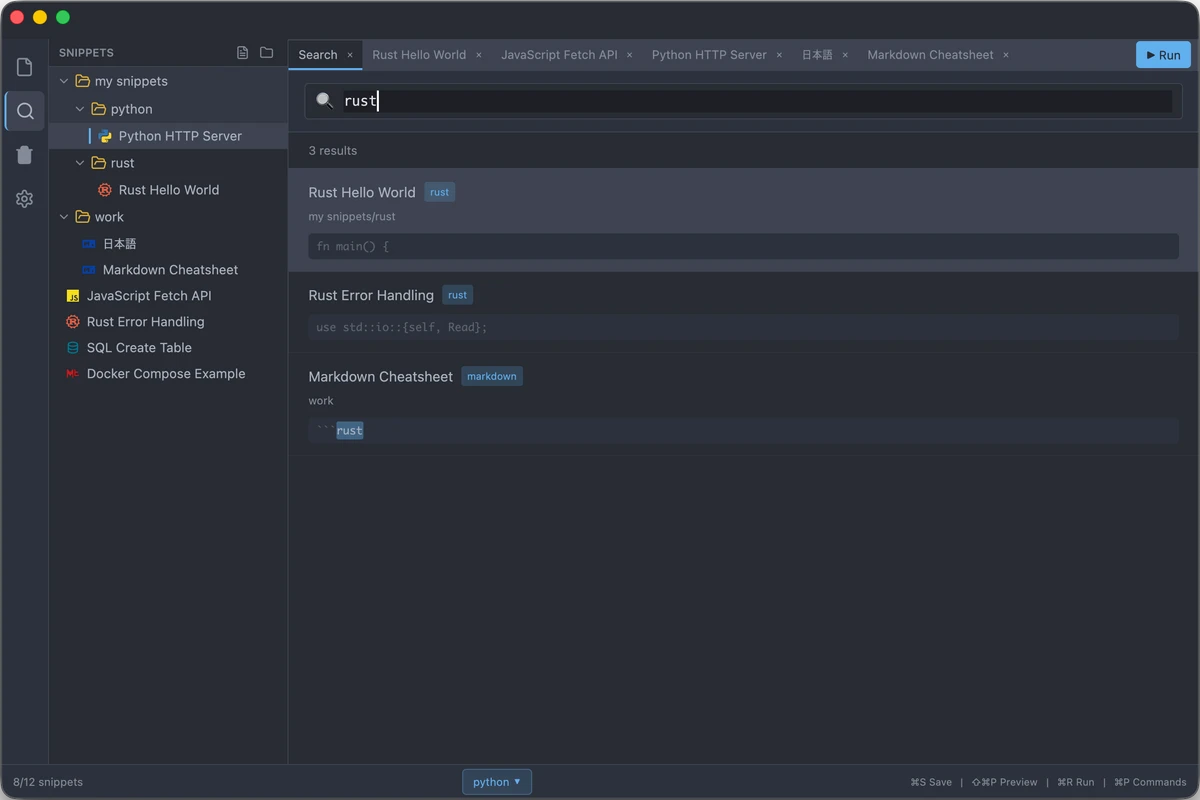1200x800 pixels.
Task: Collapse the python folder chevron
Action: 80,109
